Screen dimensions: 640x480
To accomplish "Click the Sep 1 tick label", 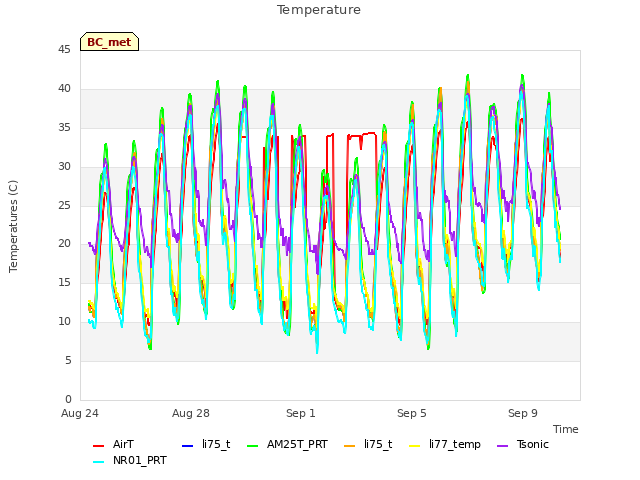I will pyautogui.click(x=301, y=413).
